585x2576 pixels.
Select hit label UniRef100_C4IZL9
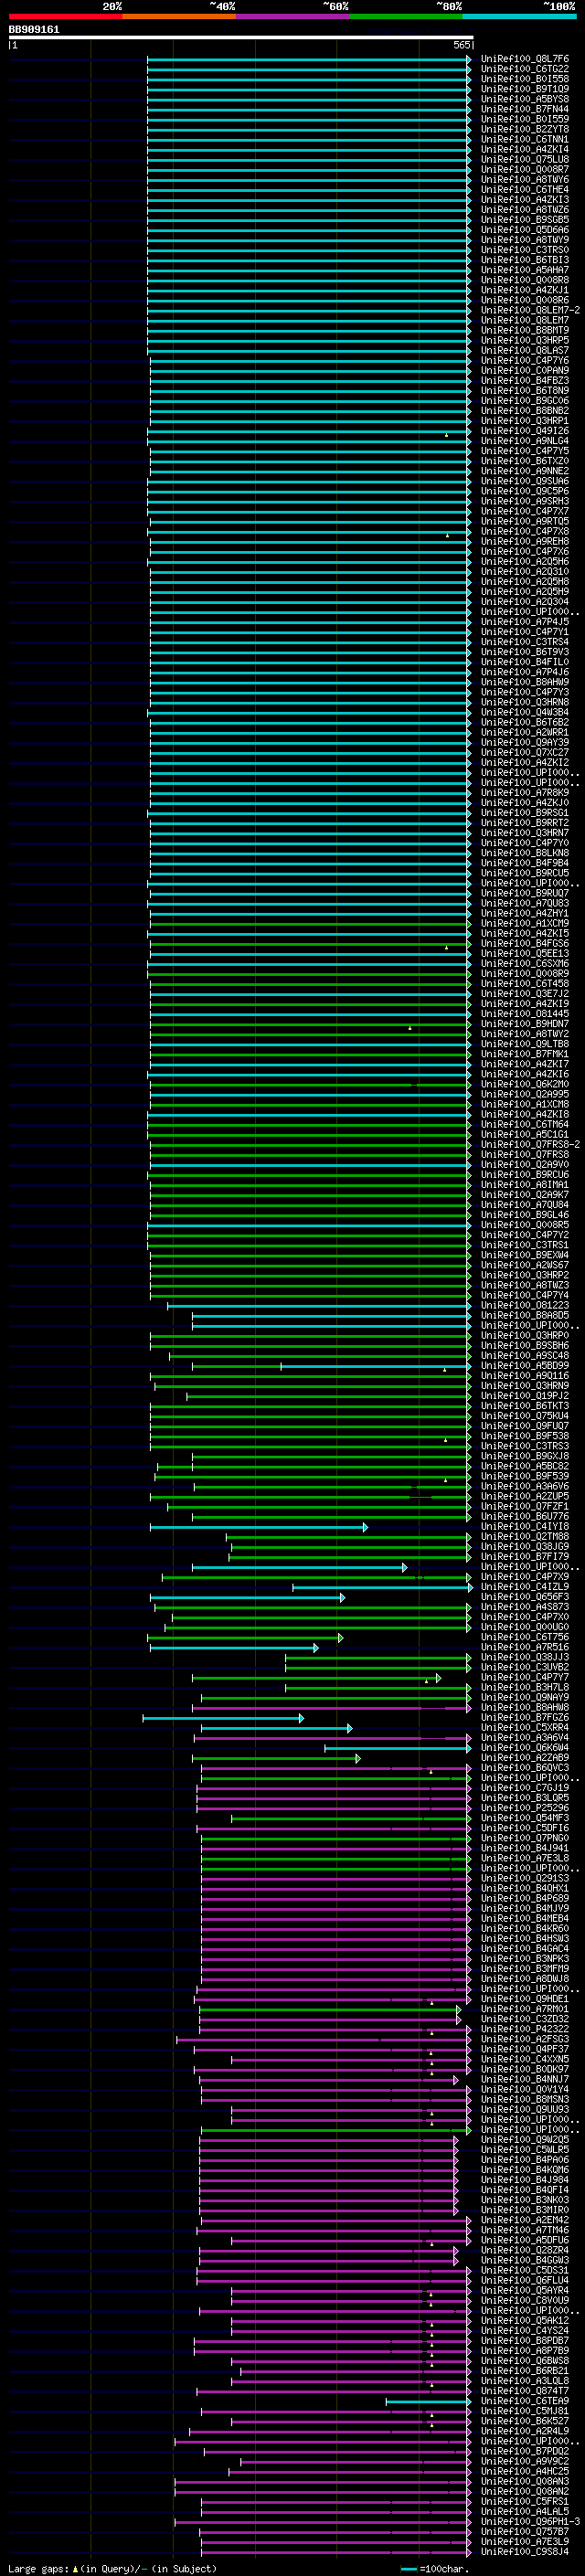[524, 1586]
